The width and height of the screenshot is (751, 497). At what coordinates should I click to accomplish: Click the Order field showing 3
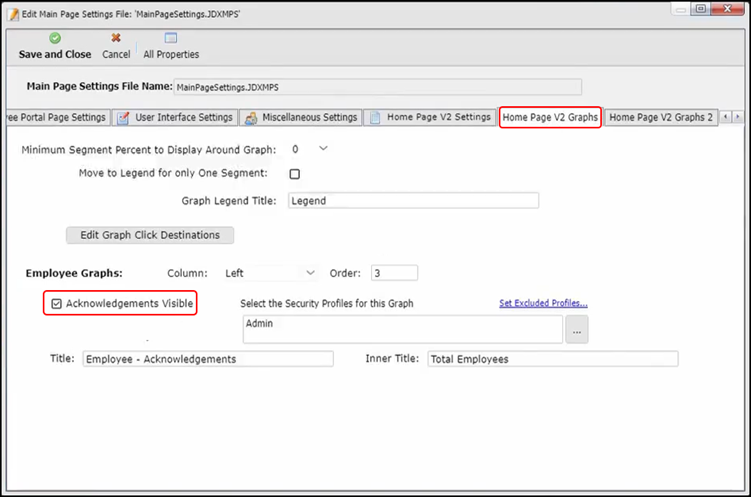point(394,272)
